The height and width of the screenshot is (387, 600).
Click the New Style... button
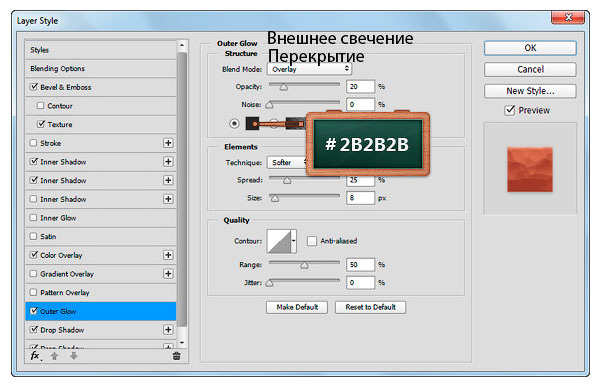pyautogui.click(x=530, y=91)
